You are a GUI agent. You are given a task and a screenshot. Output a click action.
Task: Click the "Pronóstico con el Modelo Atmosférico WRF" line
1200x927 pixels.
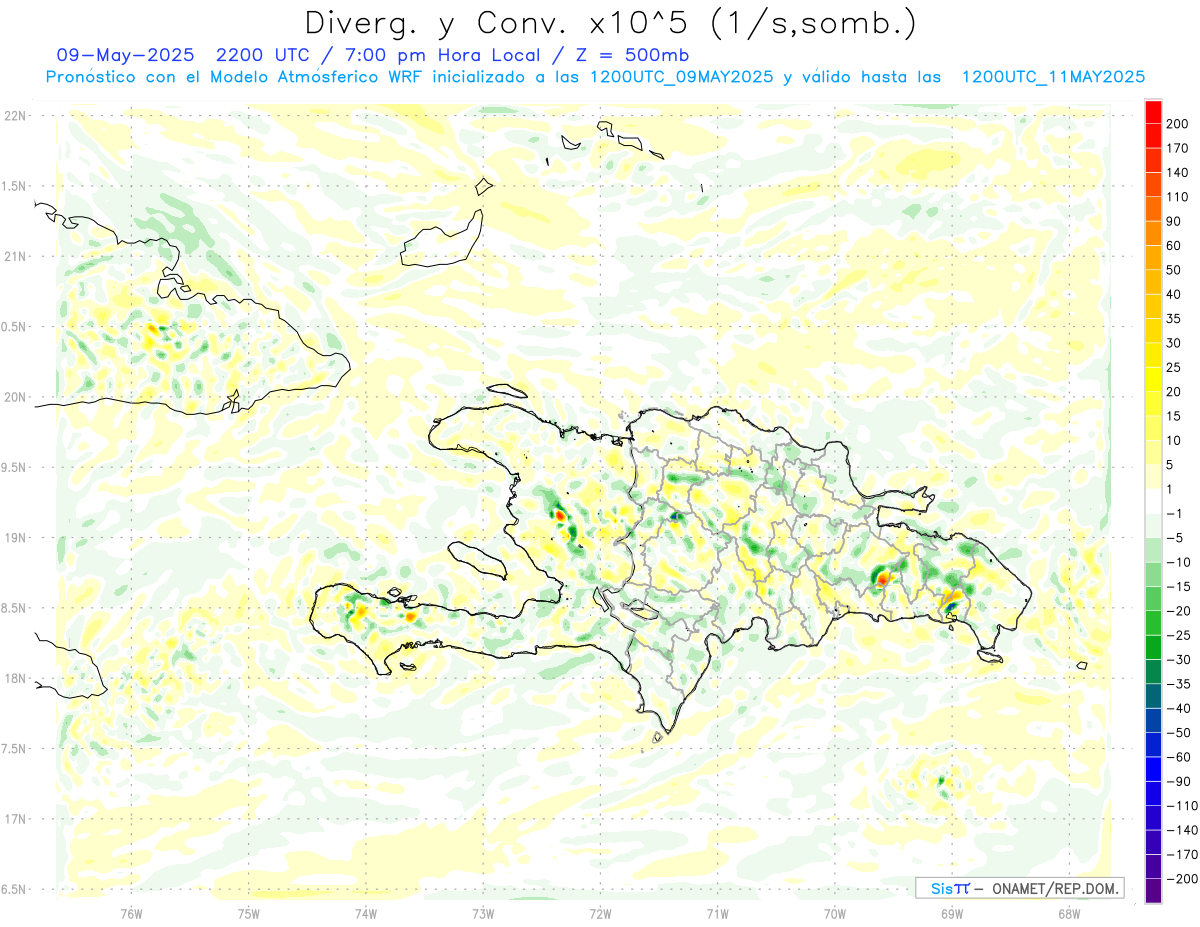click(x=234, y=77)
